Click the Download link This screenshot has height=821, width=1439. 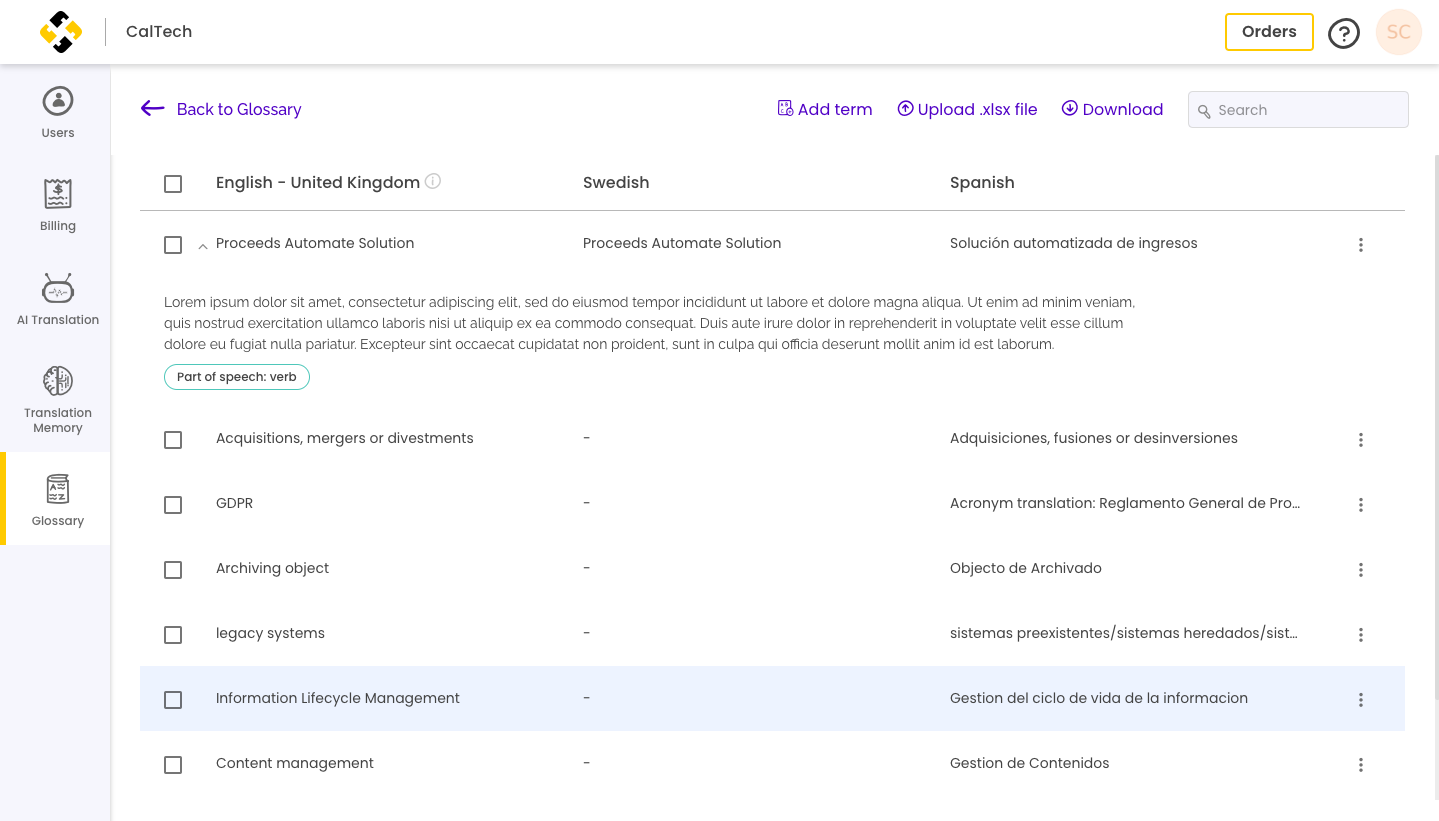1112,109
